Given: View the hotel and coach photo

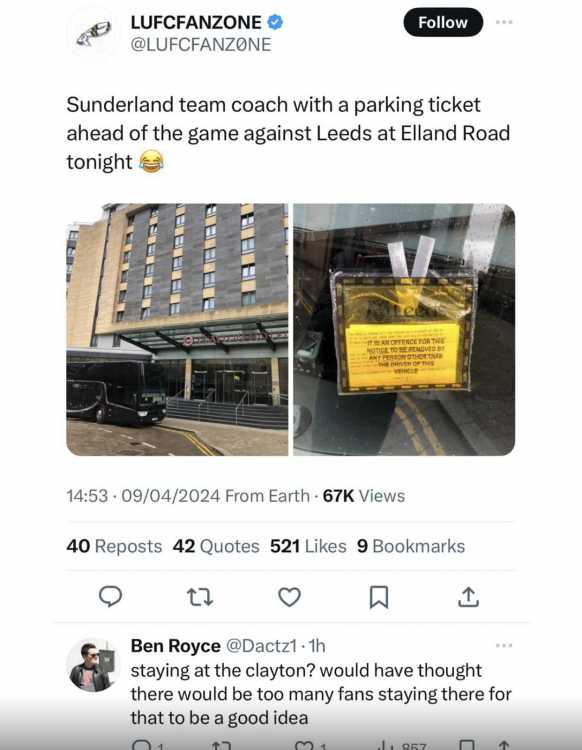Looking at the screenshot, I should tap(177, 330).
